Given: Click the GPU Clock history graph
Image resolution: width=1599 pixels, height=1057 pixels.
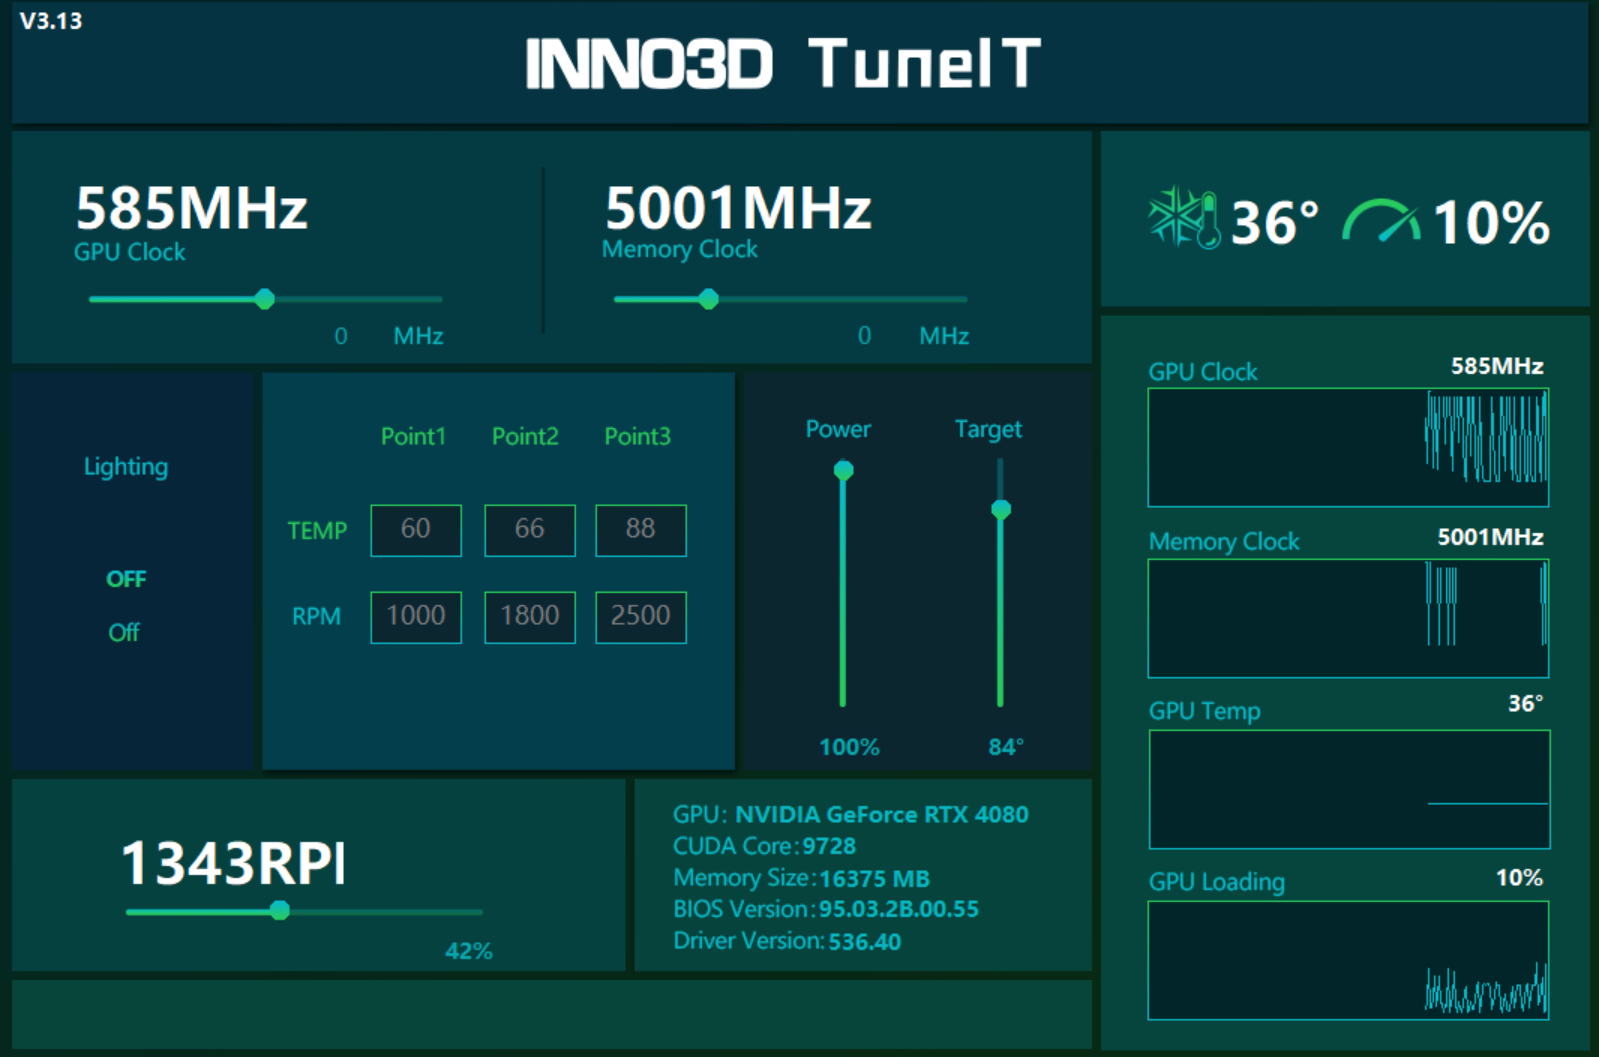Looking at the screenshot, I should 1348,447.
